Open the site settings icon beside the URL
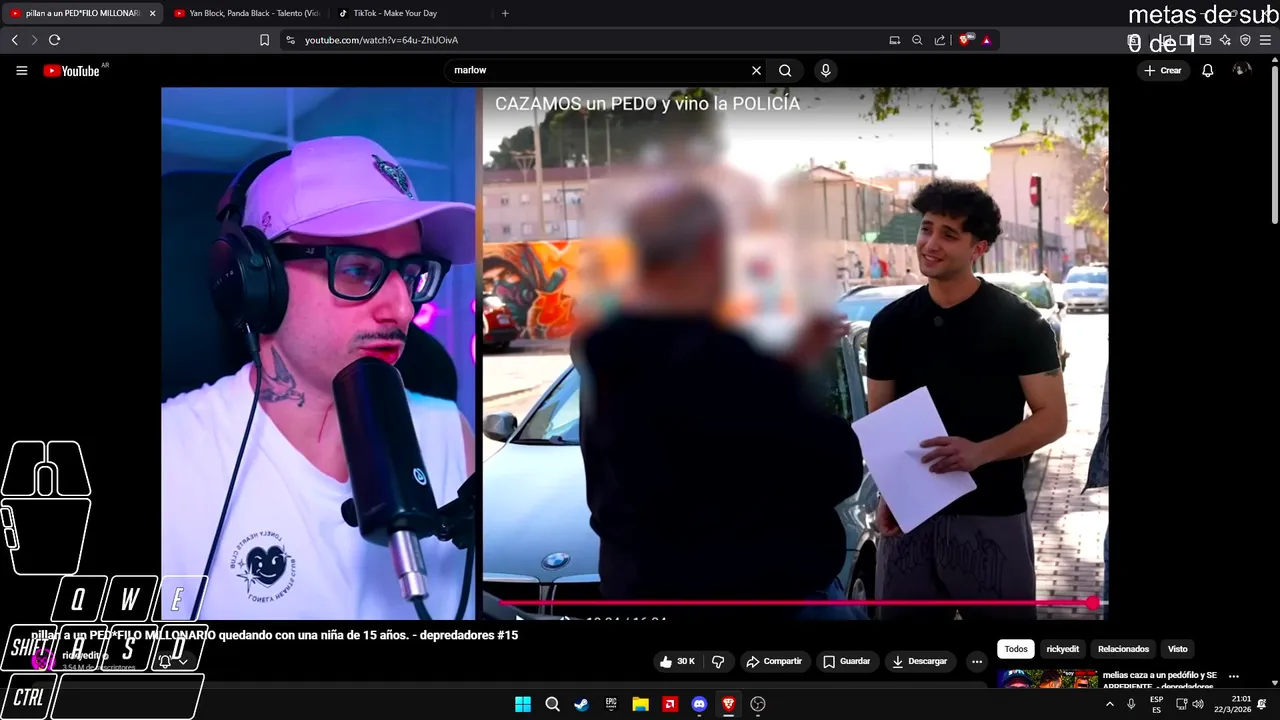Image resolution: width=1280 pixels, height=720 pixels. (290, 40)
